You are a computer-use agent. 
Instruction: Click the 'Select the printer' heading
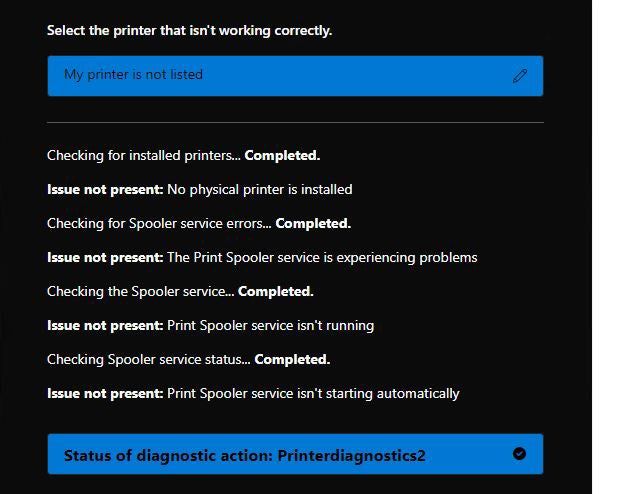(189, 30)
